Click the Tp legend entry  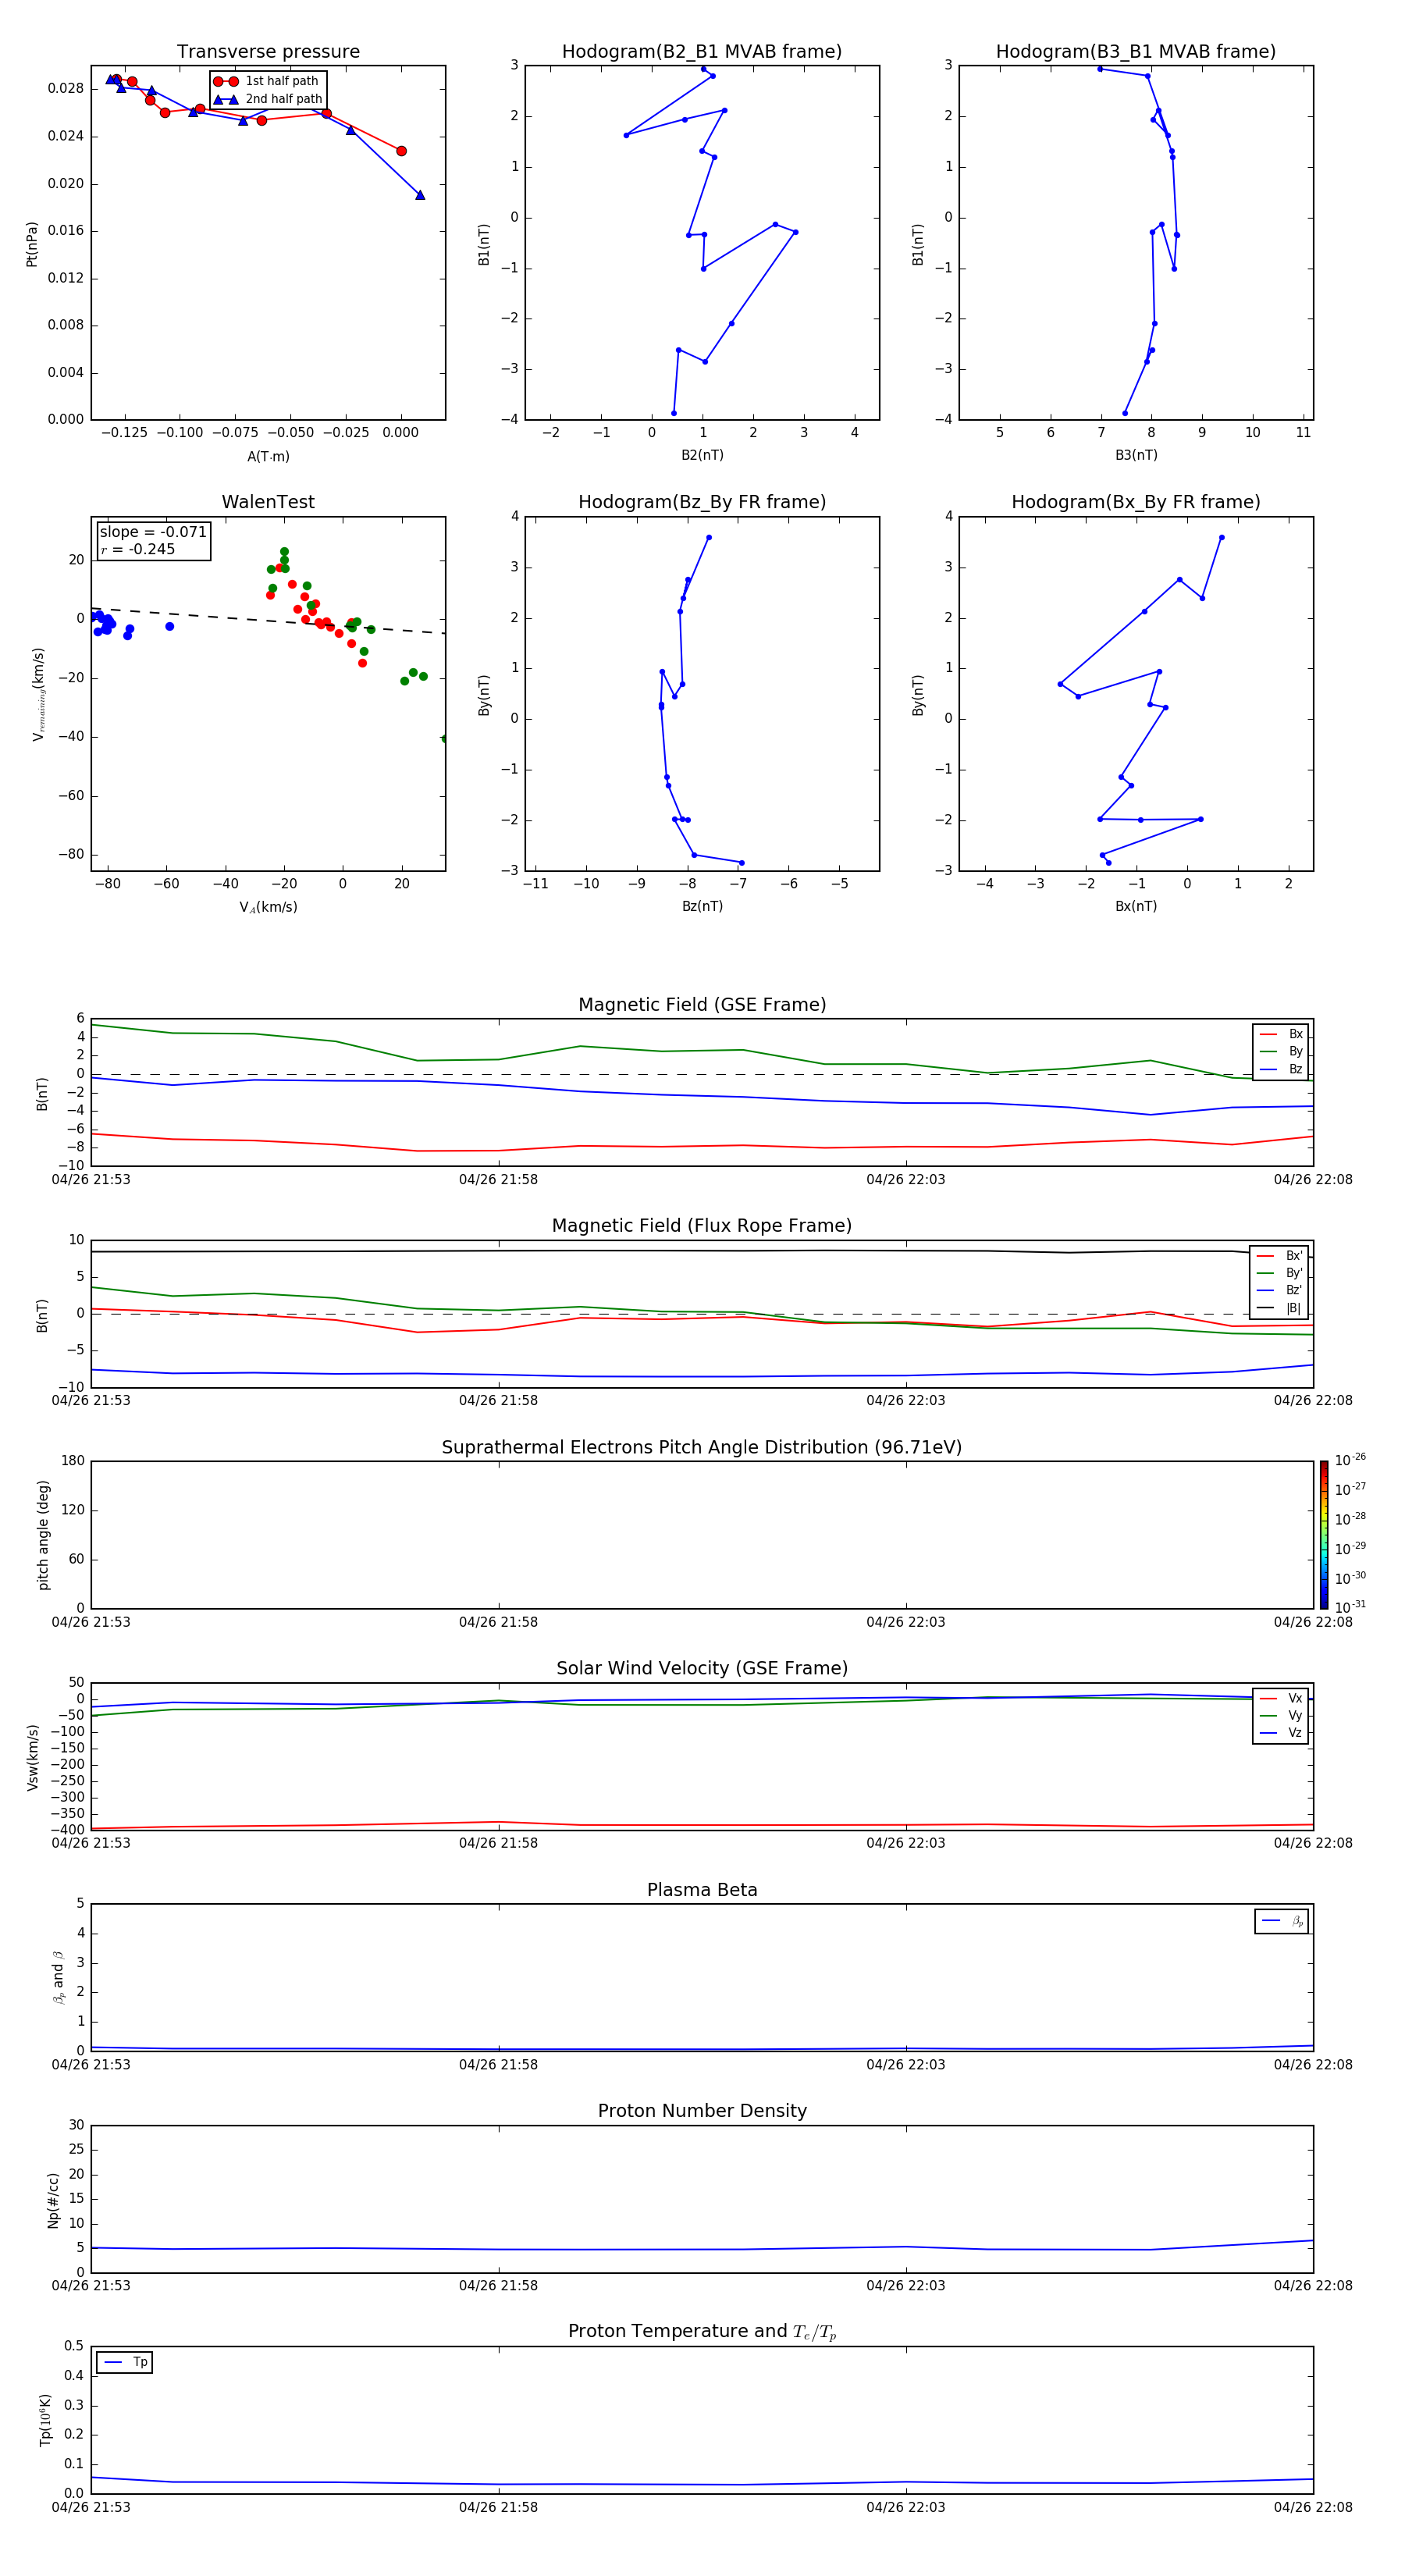(125, 2362)
